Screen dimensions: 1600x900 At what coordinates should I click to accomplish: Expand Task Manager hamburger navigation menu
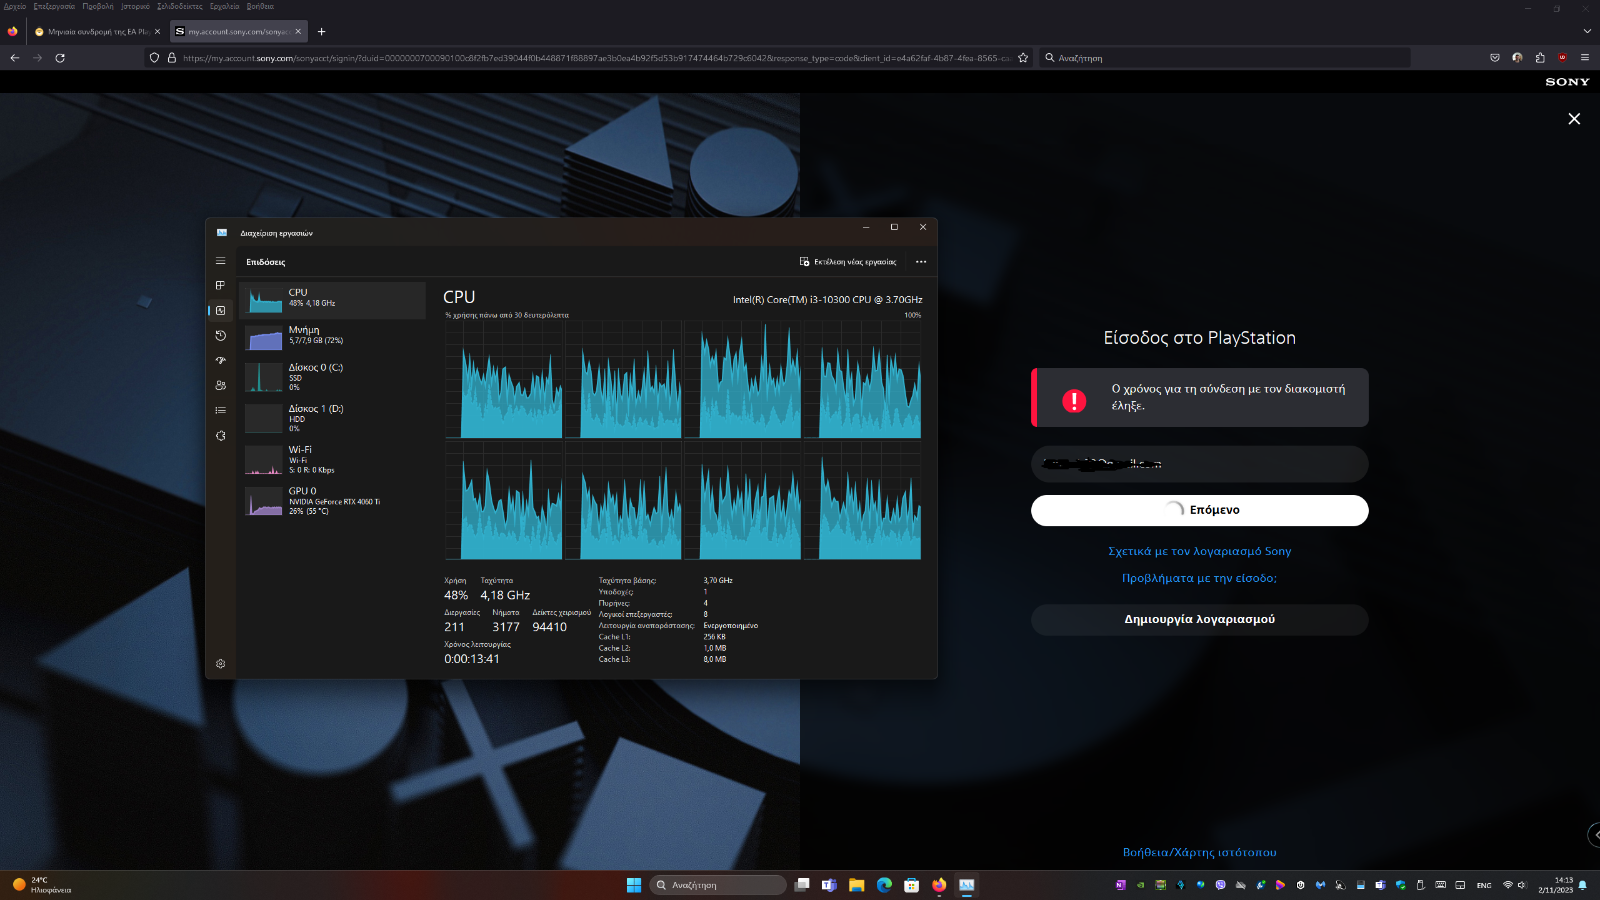pos(221,261)
